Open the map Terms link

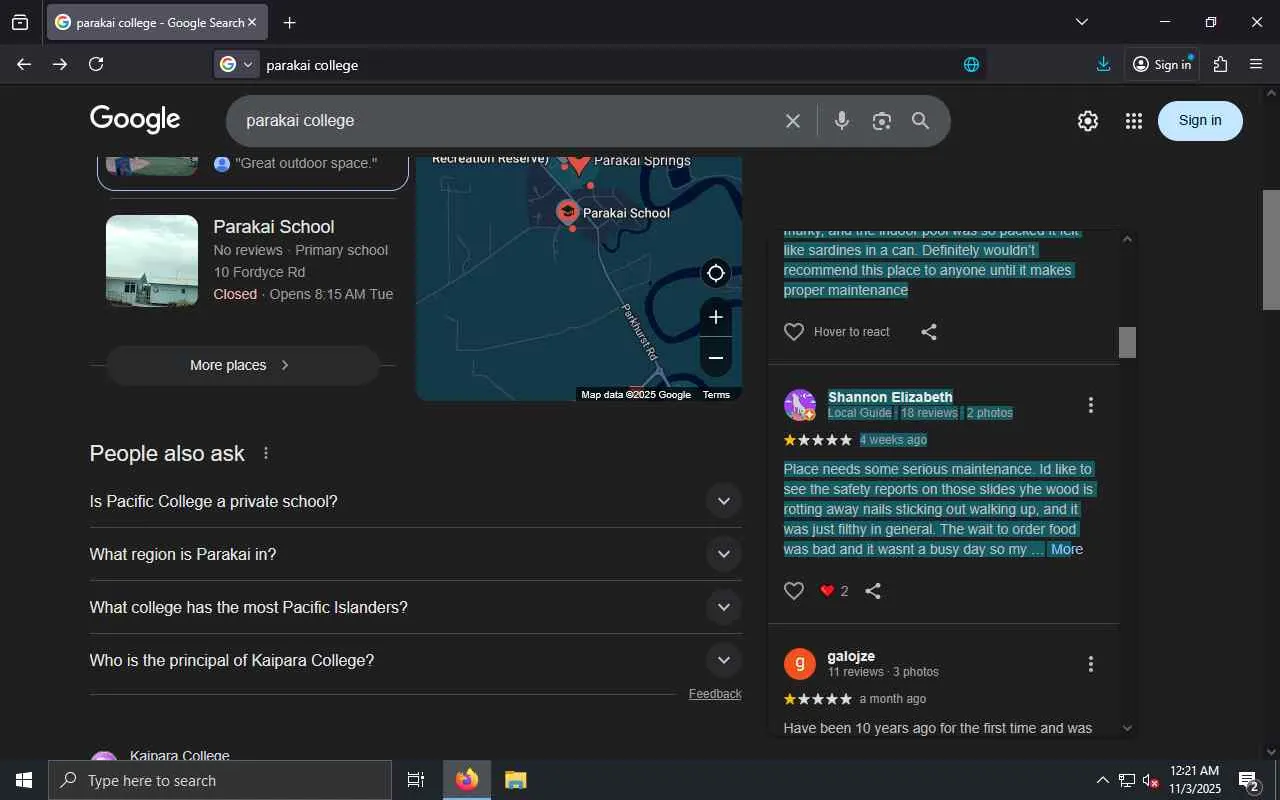(716, 395)
